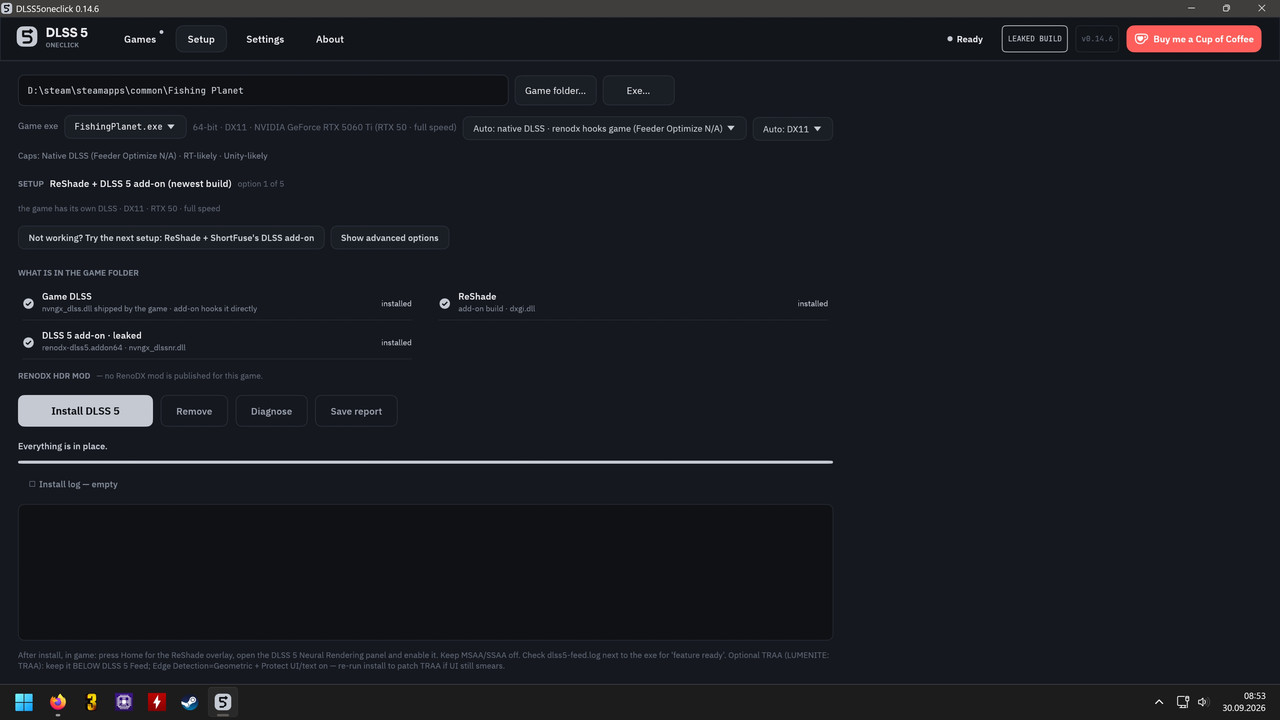Click inside the empty install log area
Viewport: 1280px width, 720px height.
click(425, 572)
